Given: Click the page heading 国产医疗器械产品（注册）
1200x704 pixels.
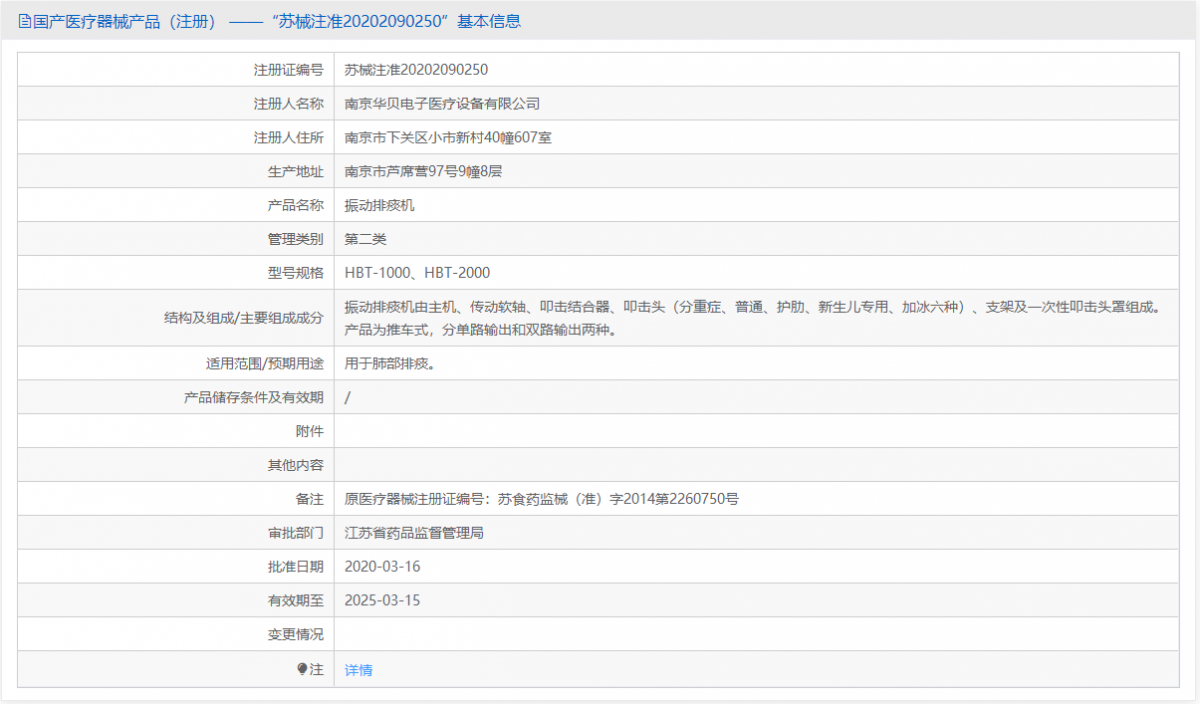Looking at the screenshot, I should (125, 21).
